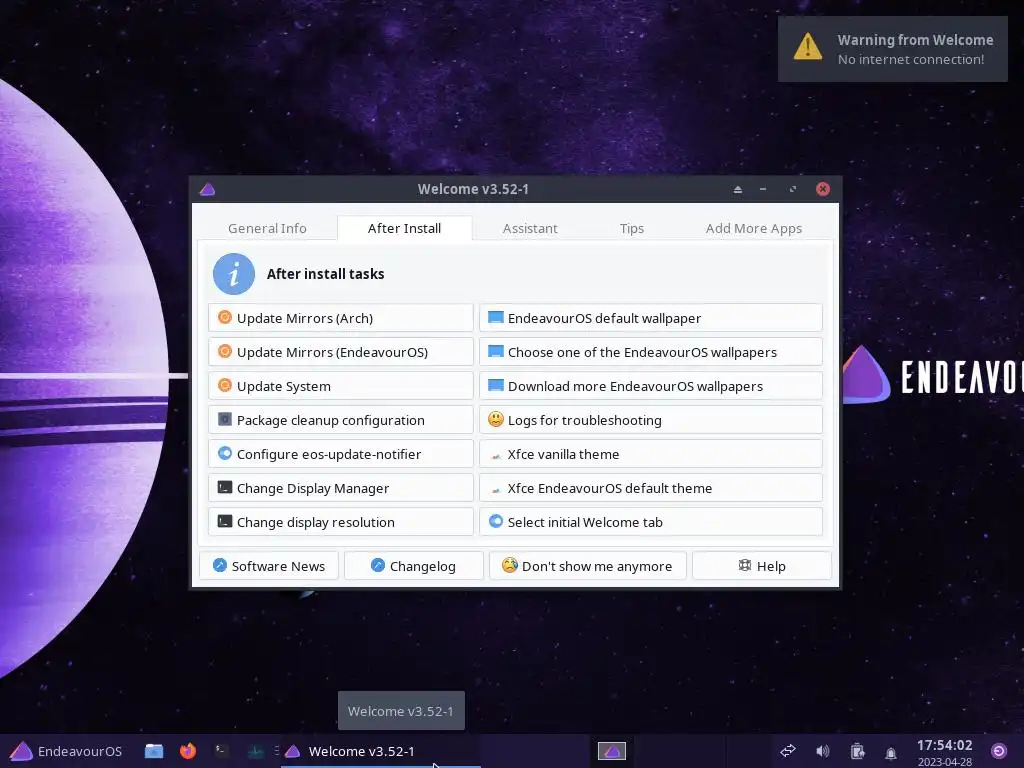Choose one of the EndeavourOS wallpapers

[650, 351]
